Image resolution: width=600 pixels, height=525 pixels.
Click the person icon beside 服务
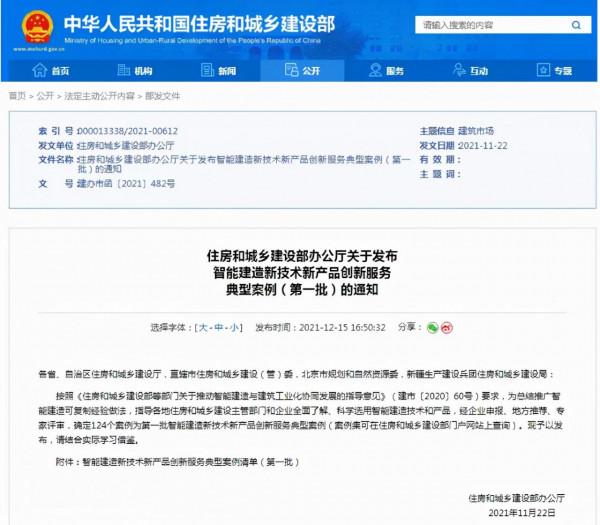coord(375,70)
